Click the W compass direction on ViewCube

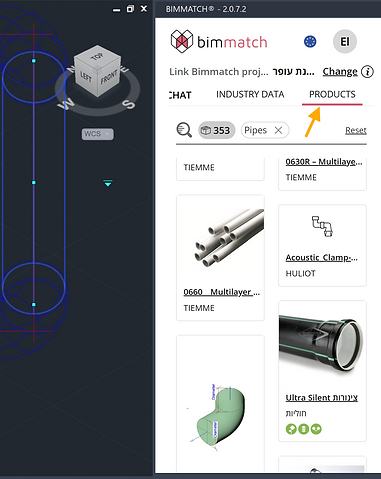point(65,104)
